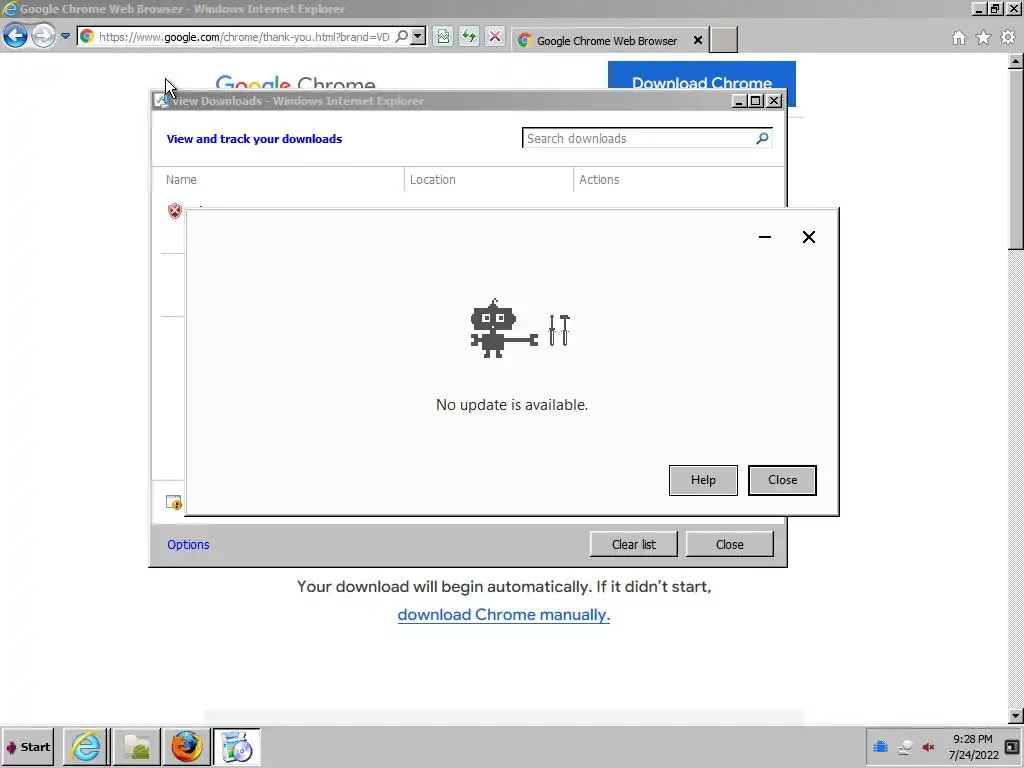The height and width of the screenshot is (768, 1024).
Task: Click the No update is available message
Action: click(x=512, y=405)
